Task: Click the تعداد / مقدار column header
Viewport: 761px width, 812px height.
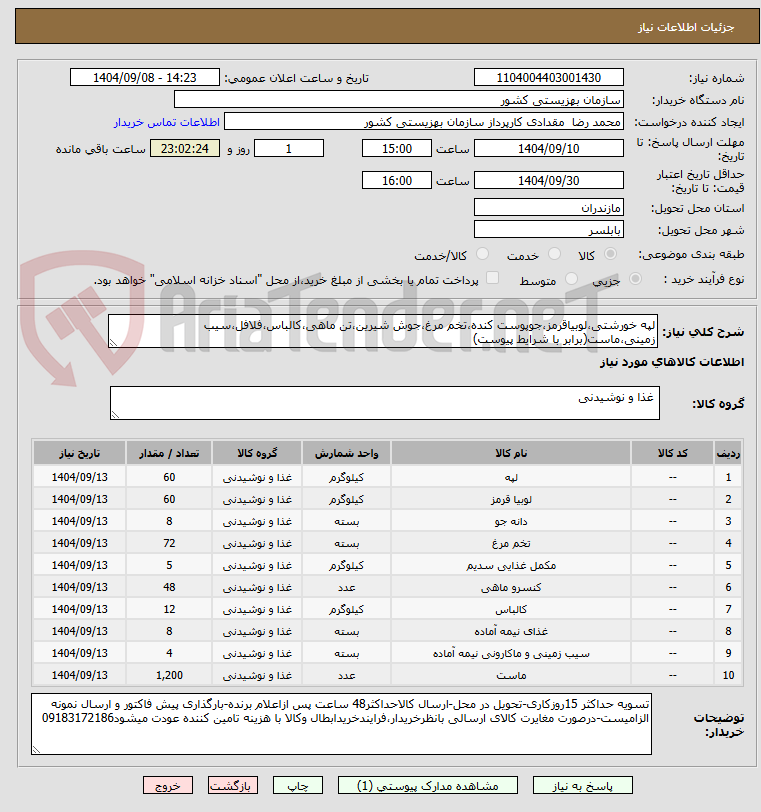Action: (169, 453)
